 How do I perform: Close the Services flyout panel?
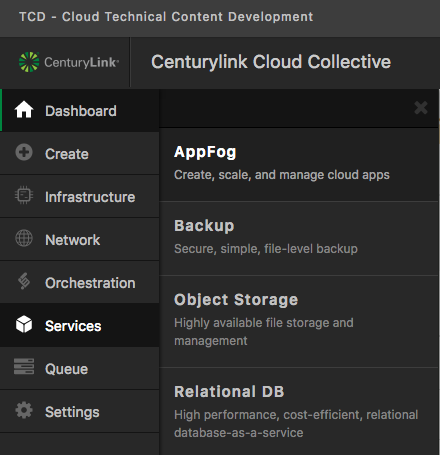[x=421, y=108]
